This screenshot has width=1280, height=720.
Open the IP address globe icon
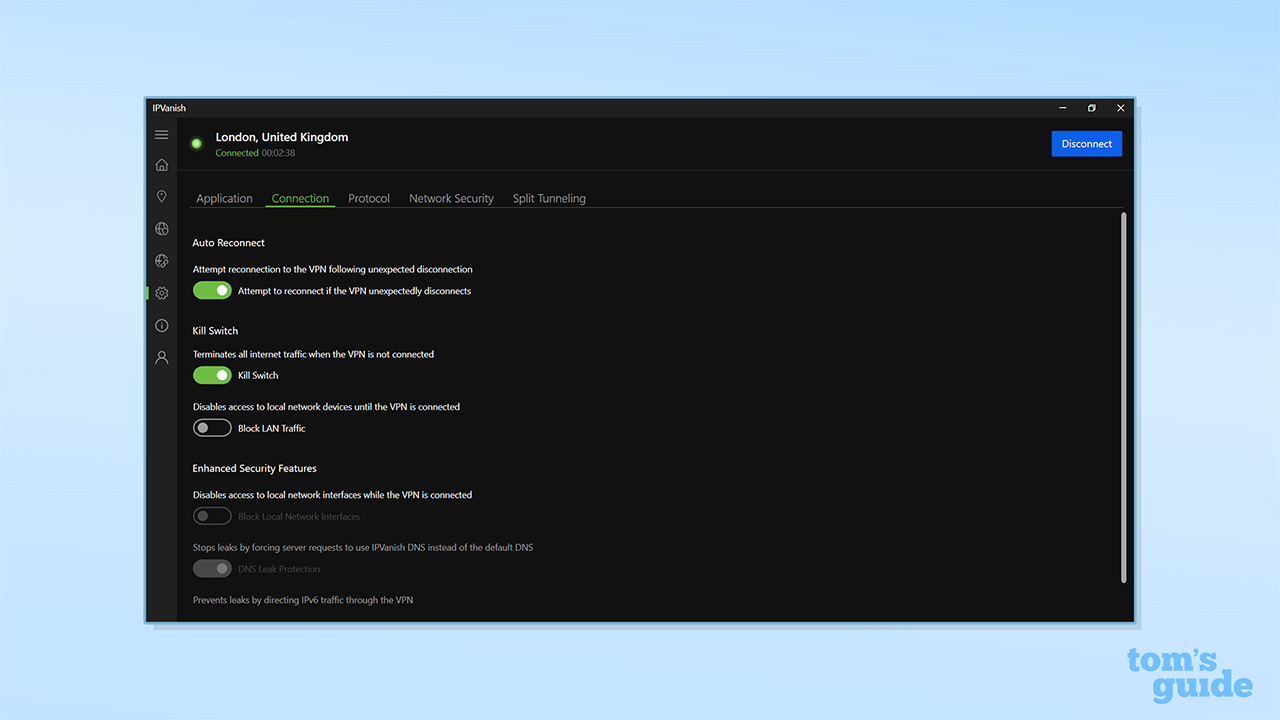161,260
